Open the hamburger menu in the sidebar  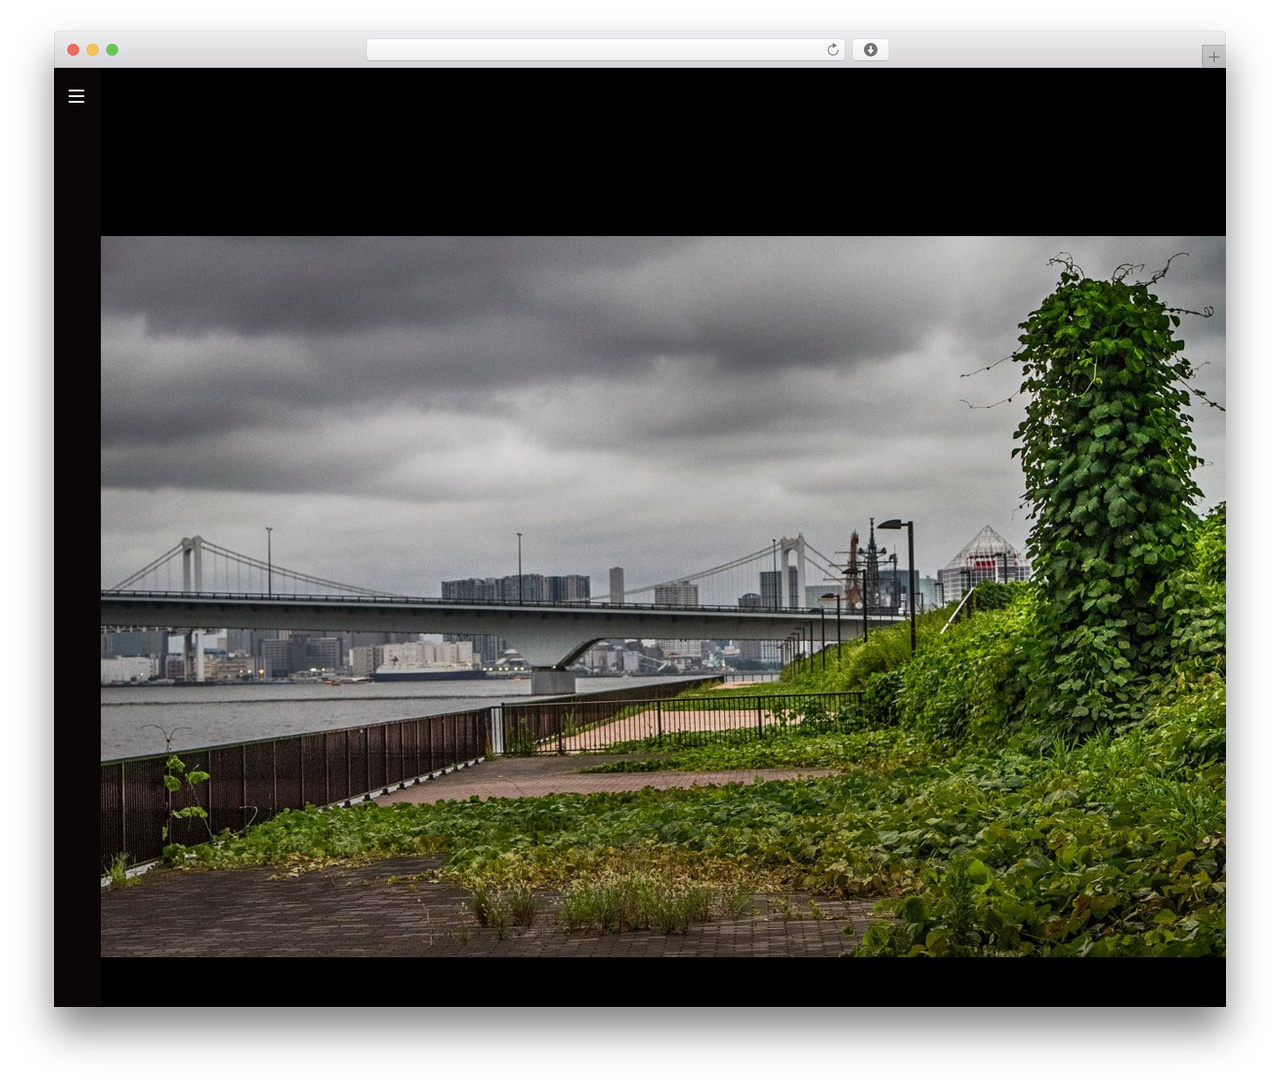pos(76,96)
